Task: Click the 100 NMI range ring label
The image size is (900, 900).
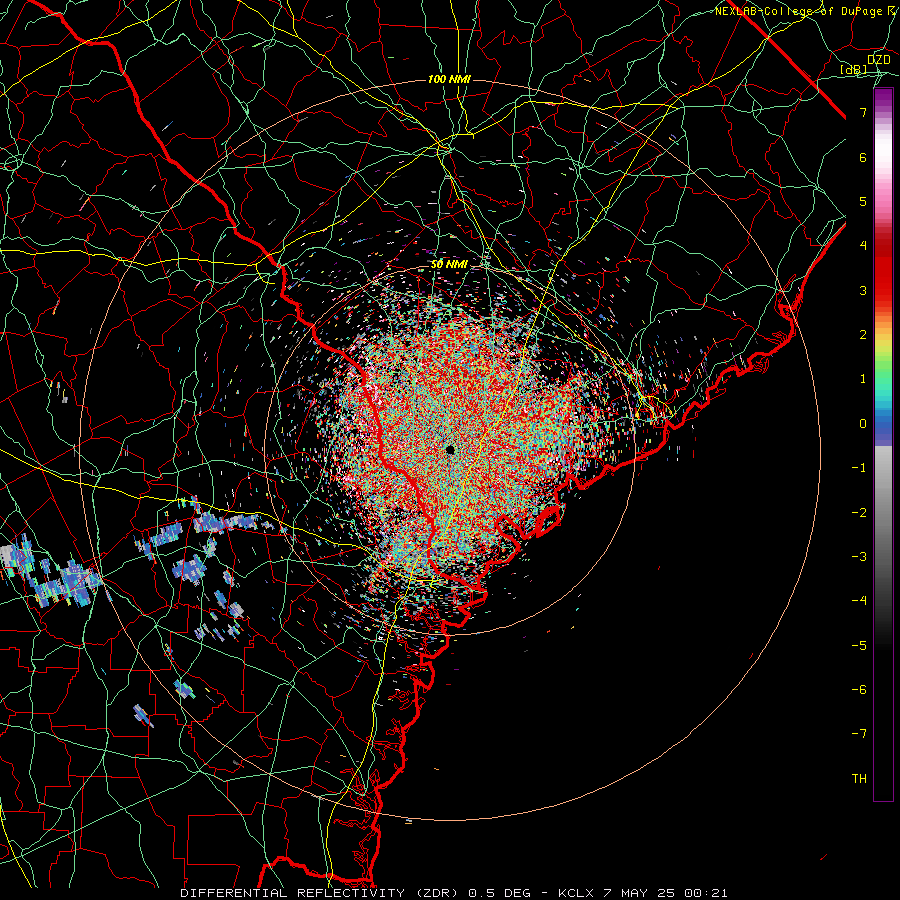Action: click(449, 79)
